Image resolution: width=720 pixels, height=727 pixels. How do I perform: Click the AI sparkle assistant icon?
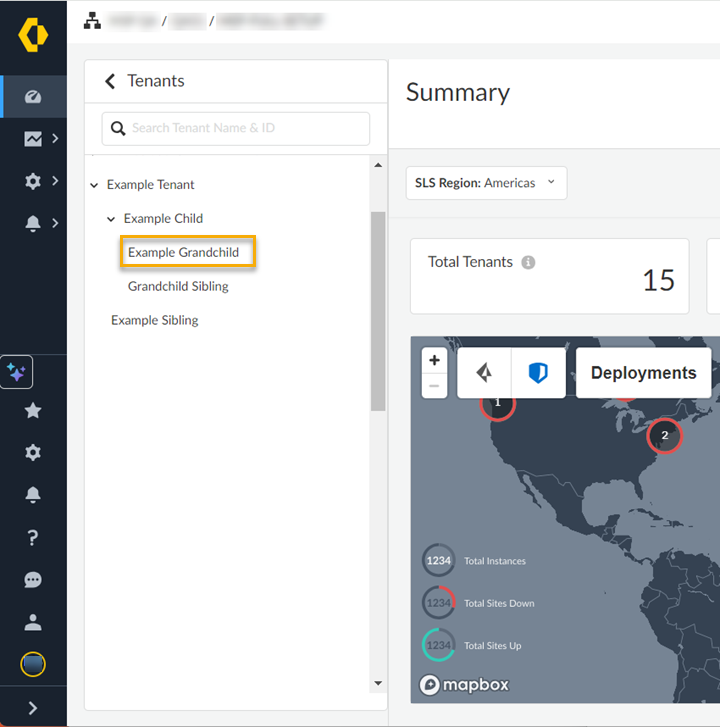[17, 372]
